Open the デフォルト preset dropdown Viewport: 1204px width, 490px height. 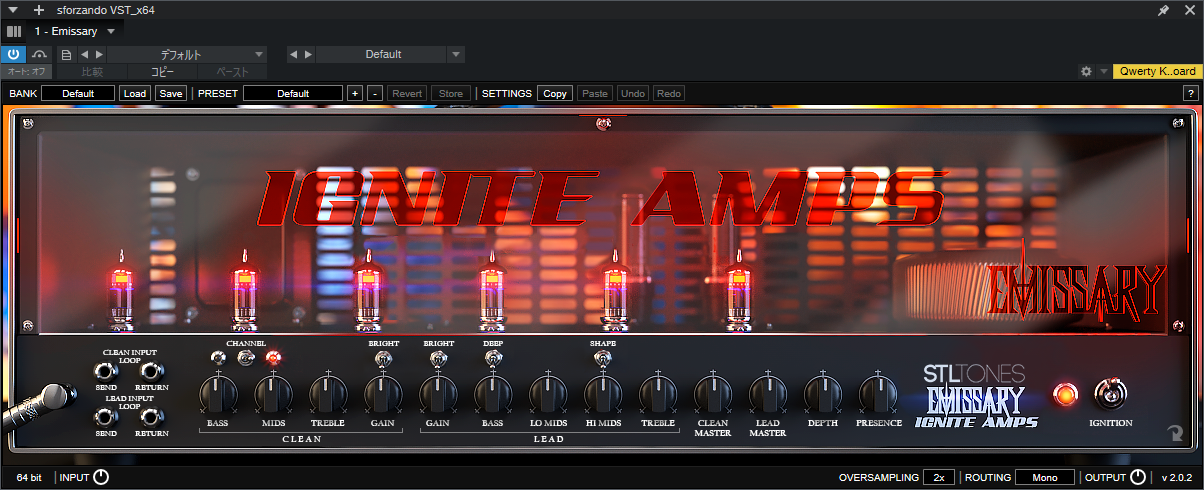187,54
